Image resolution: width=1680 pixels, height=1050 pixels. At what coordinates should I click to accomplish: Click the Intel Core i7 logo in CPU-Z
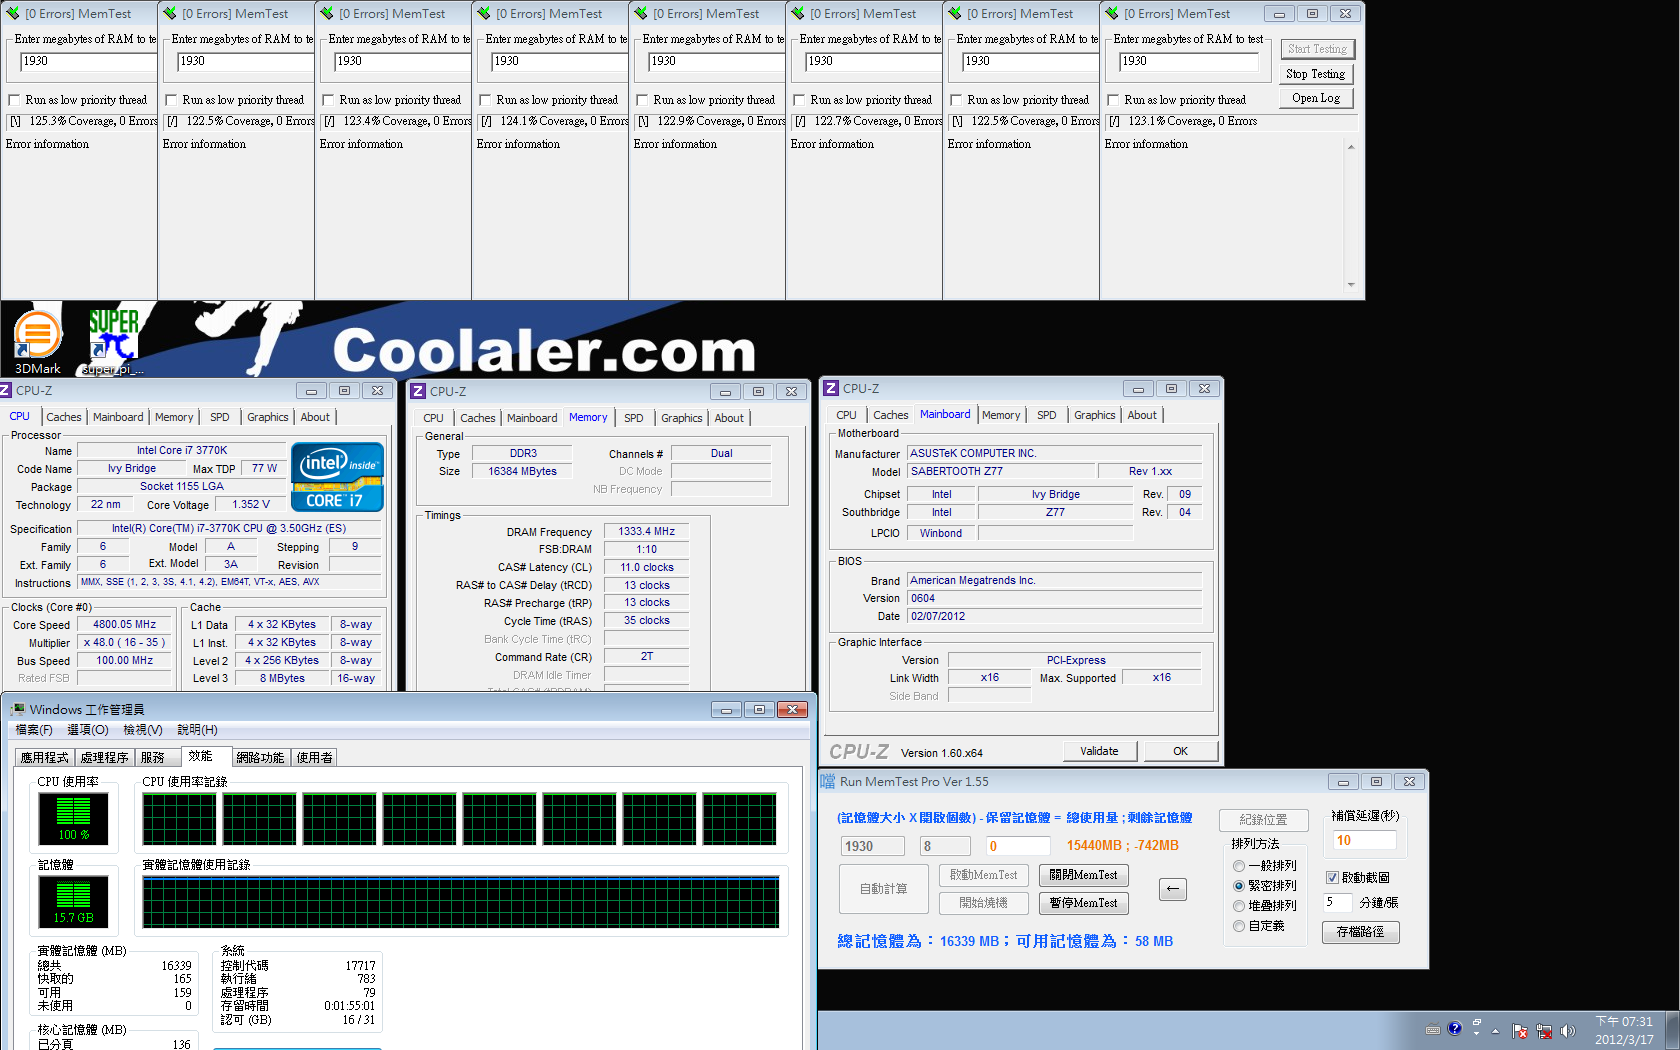337,477
